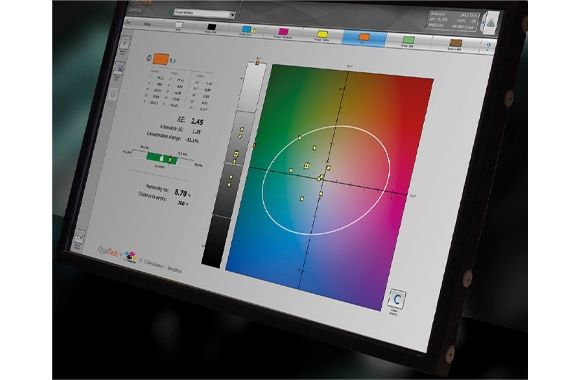Select the white paper swatch tab
580x380 pixels.
179,26
